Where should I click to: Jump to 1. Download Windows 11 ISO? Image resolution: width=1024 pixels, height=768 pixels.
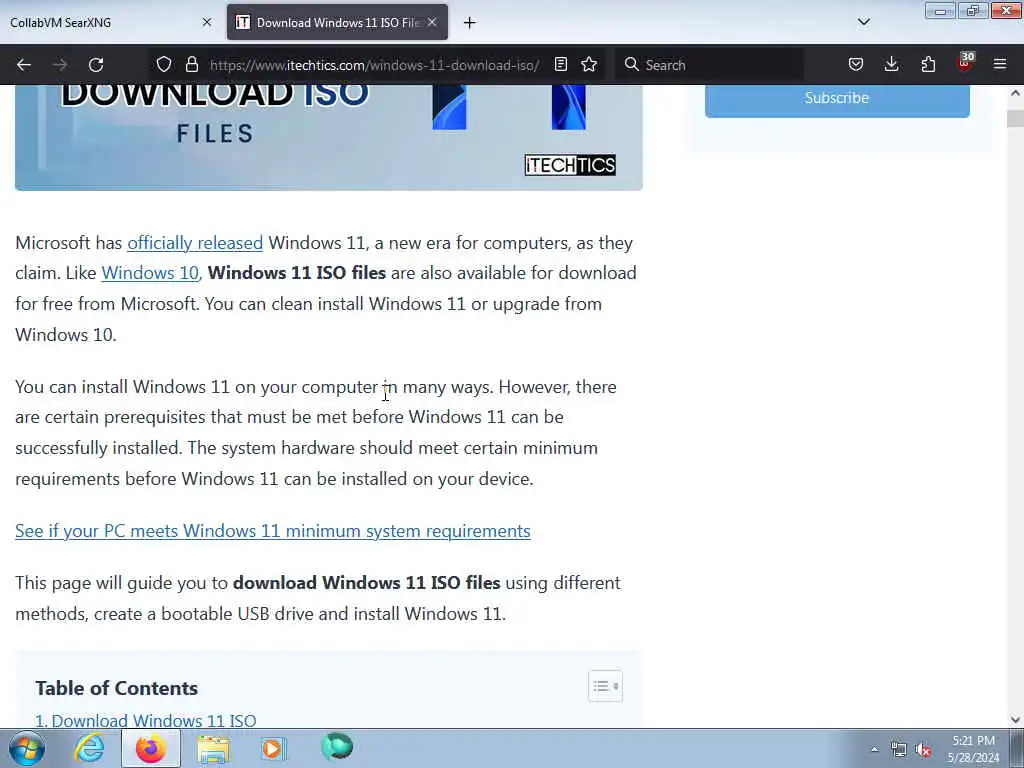pos(146,720)
